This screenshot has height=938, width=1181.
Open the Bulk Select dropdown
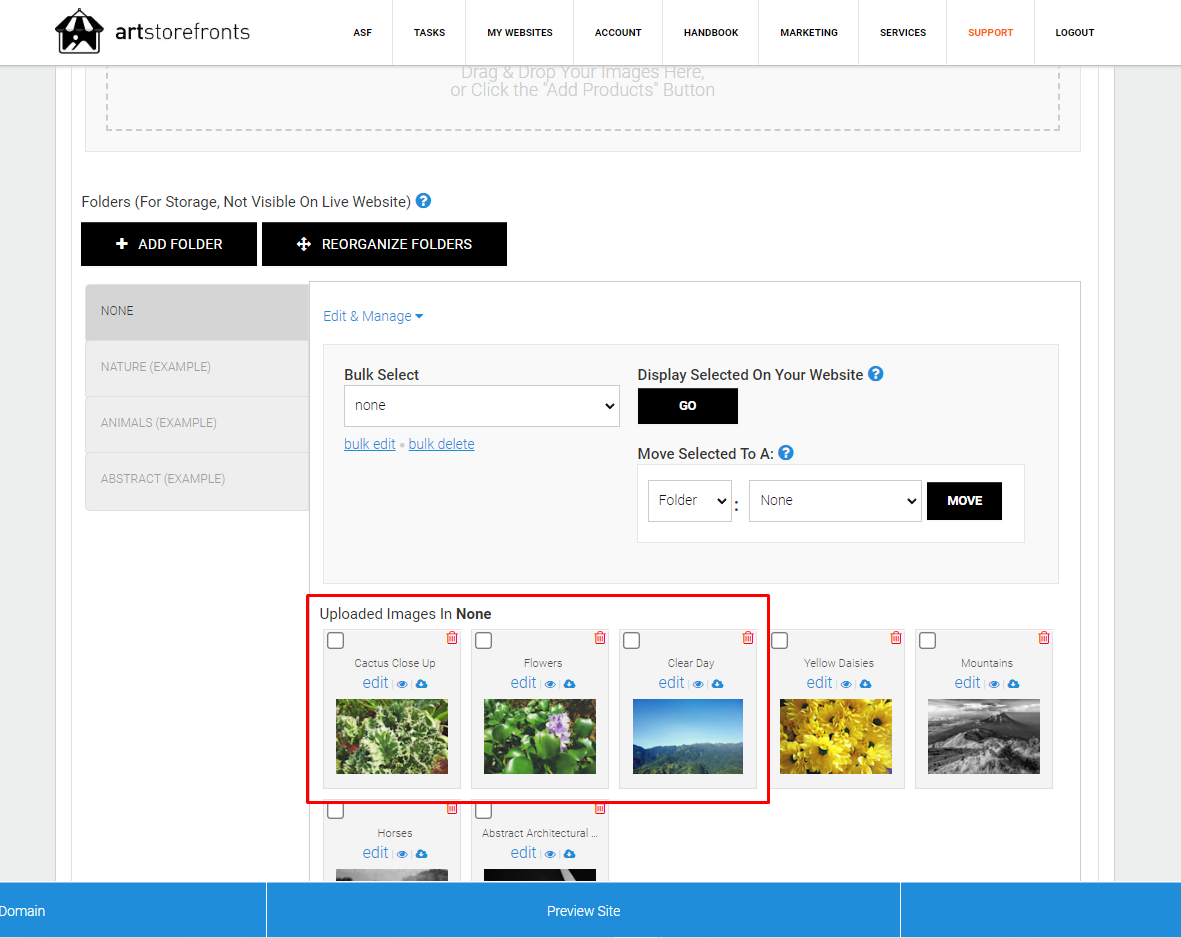coord(482,406)
